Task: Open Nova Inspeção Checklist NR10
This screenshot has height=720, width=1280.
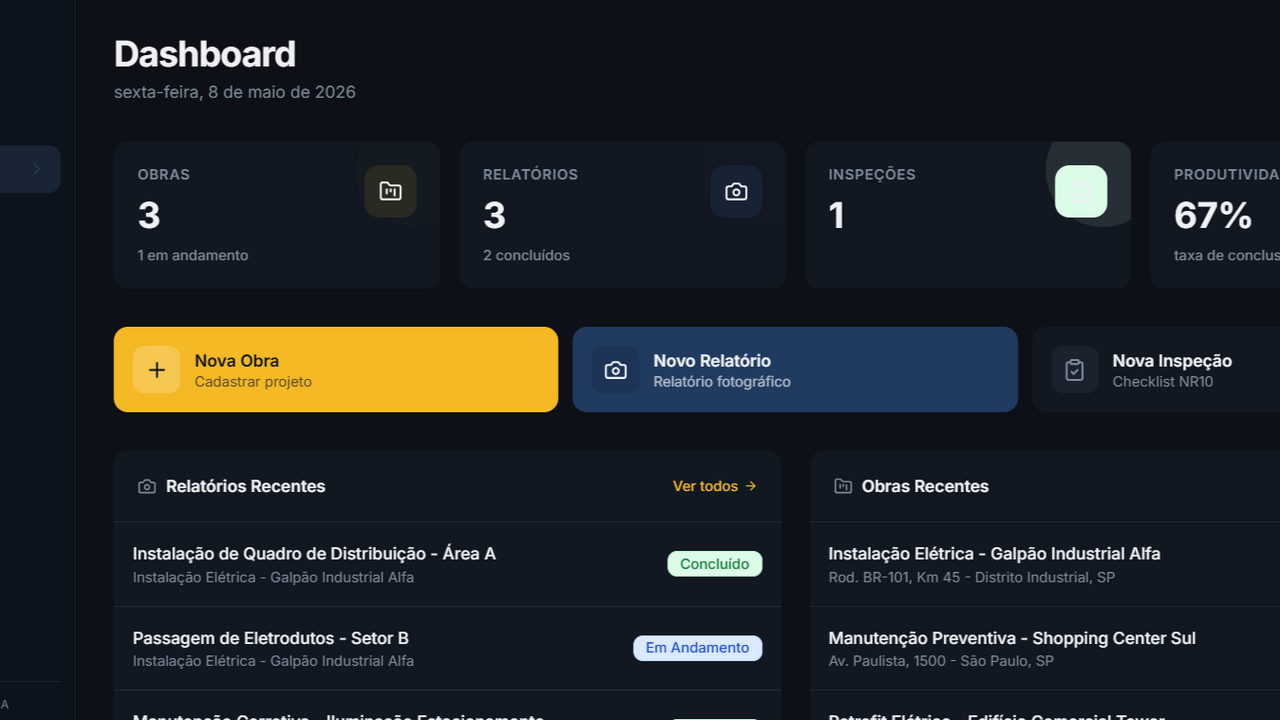Action: (x=1156, y=370)
